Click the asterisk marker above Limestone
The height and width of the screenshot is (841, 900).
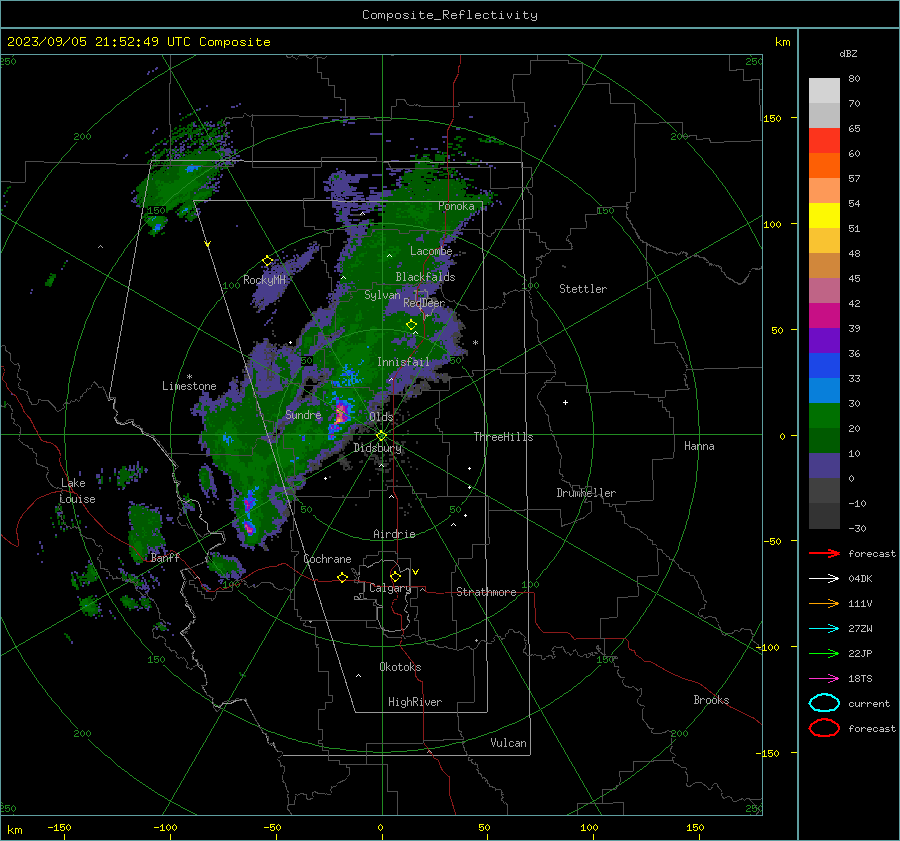pos(189,377)
